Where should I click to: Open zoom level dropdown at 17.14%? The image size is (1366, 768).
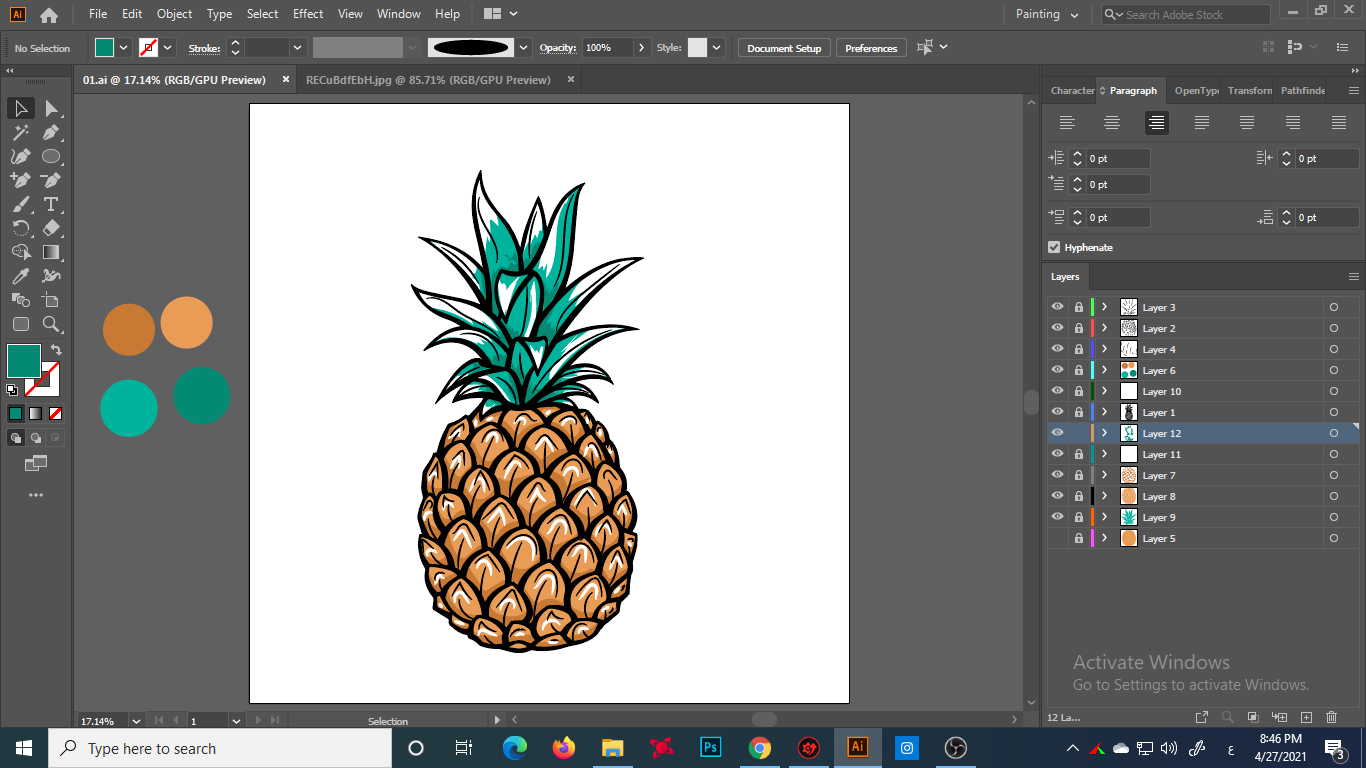[136, 721]
